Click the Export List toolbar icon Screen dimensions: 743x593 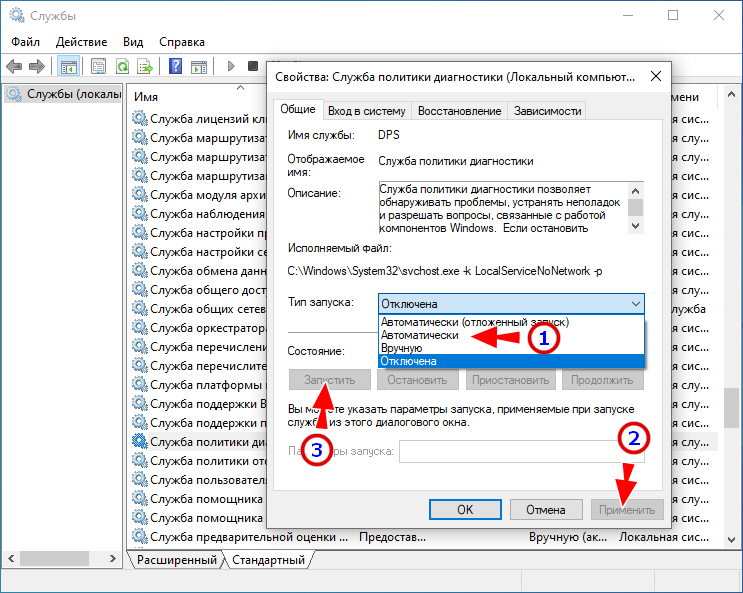pyautogui.click(x=145, y=66)
